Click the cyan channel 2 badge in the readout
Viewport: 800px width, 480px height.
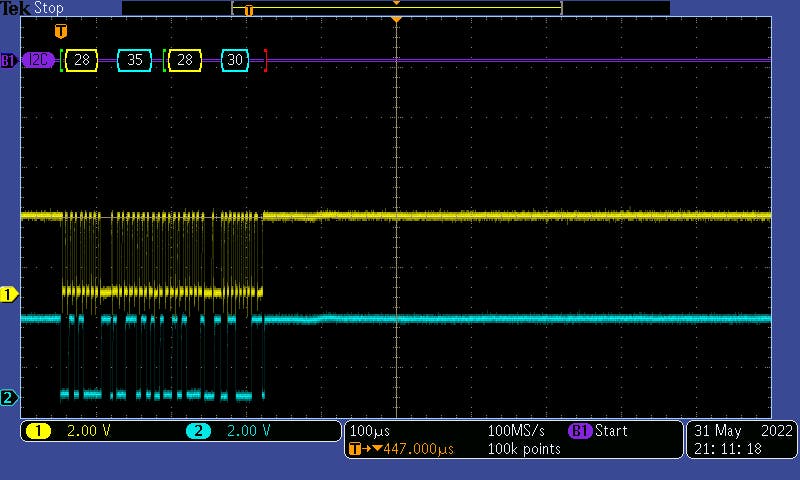(198, 431)
